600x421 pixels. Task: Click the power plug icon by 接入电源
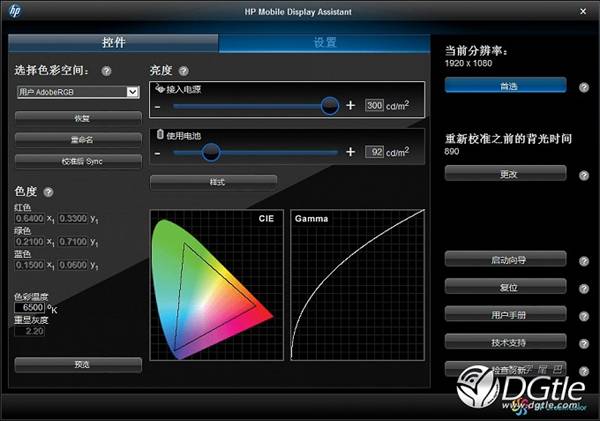point(160,89)
